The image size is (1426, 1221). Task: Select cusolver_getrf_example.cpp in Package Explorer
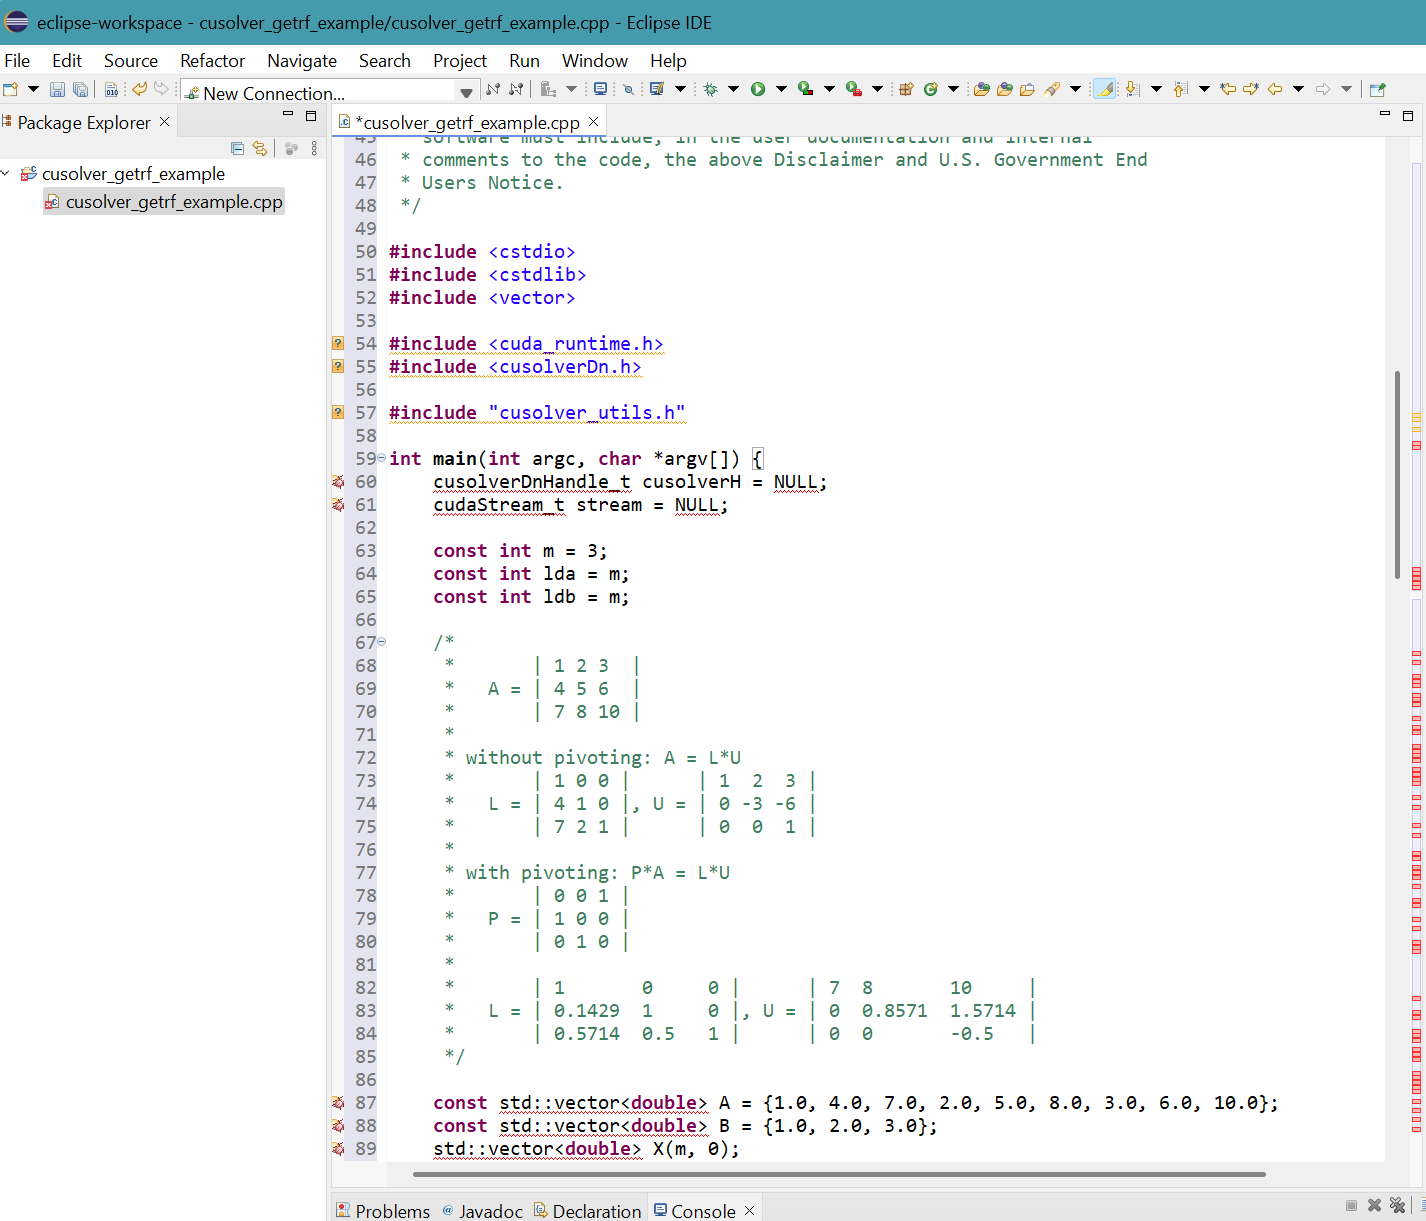click(x=173, y=202)
